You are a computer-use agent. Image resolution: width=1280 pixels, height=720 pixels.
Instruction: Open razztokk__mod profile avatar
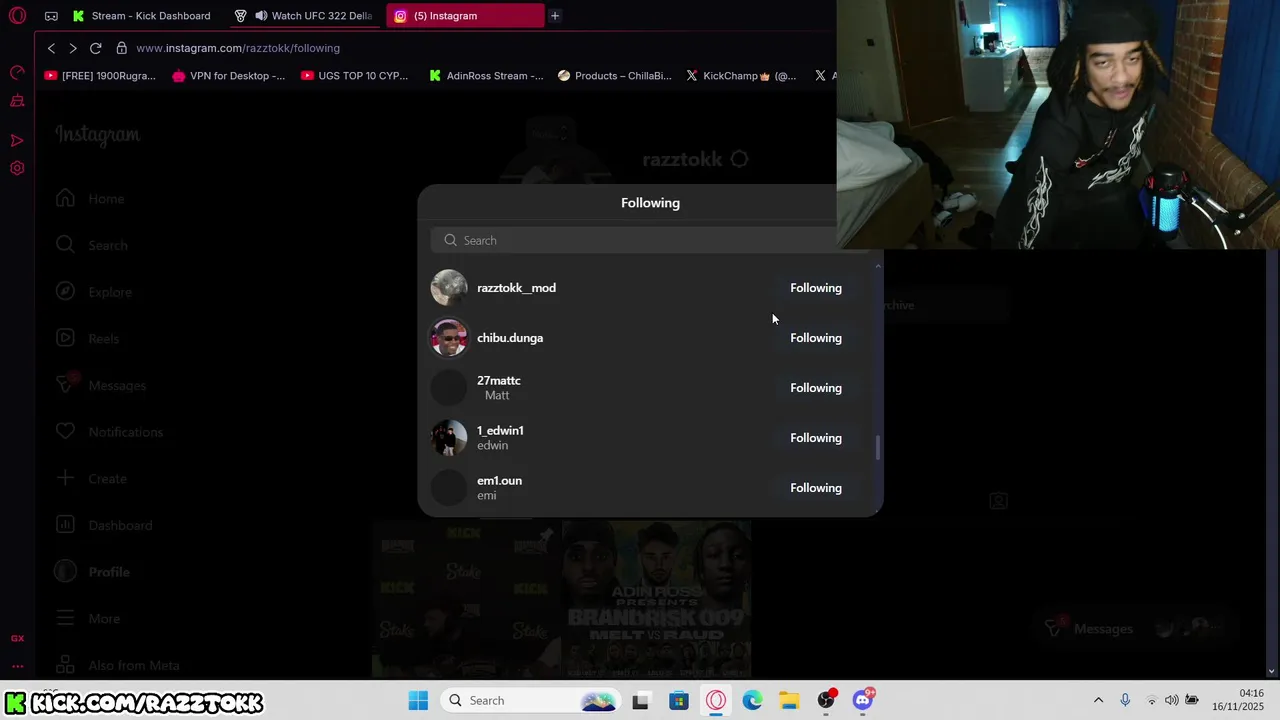pyautogui.click(x=449, y=288)
